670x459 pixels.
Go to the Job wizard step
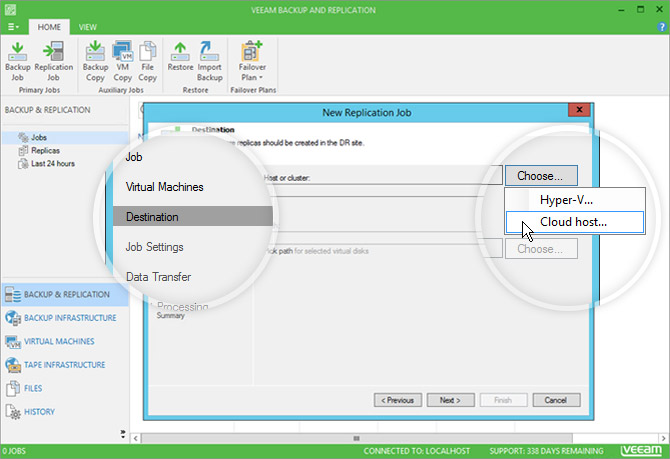click(x=134, y=157)
